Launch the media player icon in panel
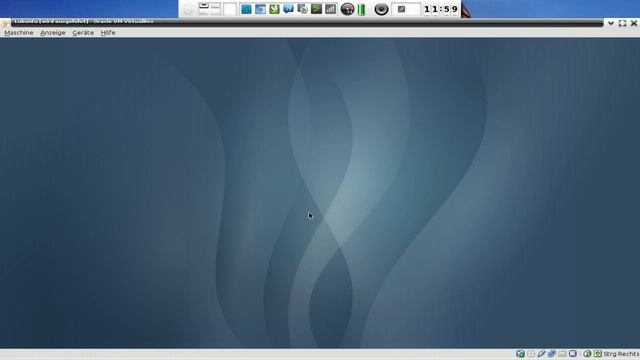 coord(302,9)
